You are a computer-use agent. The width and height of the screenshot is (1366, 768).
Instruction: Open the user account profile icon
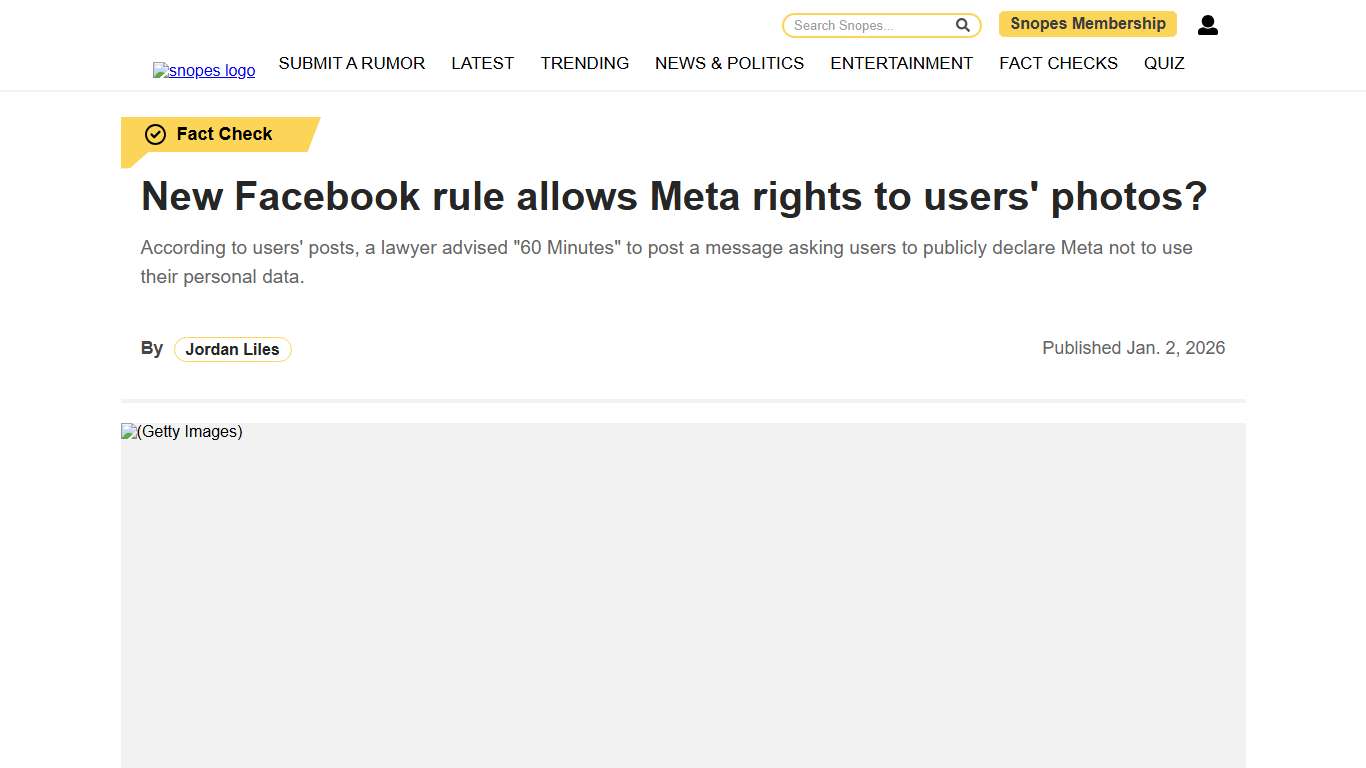[x=1207, y=25]
